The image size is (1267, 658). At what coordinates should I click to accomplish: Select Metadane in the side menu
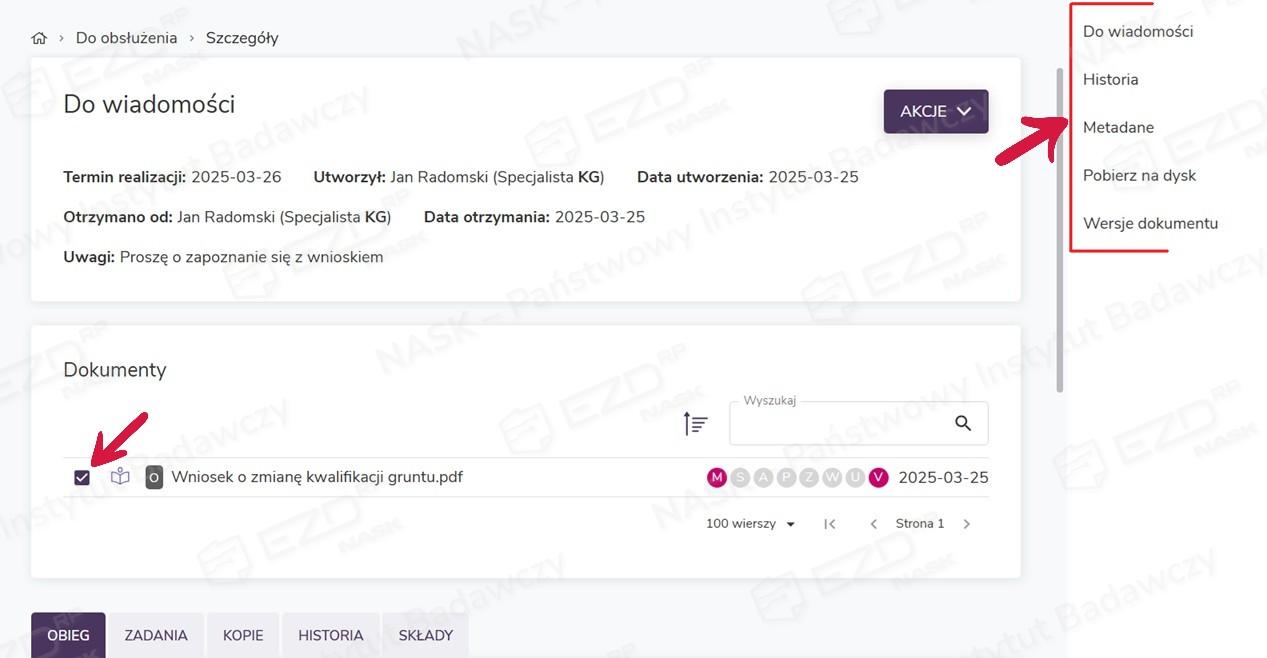point(1118,127)
